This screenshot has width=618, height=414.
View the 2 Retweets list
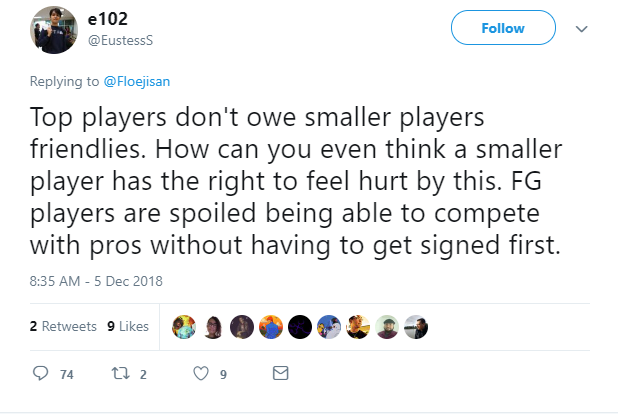[x=63, y=326]
